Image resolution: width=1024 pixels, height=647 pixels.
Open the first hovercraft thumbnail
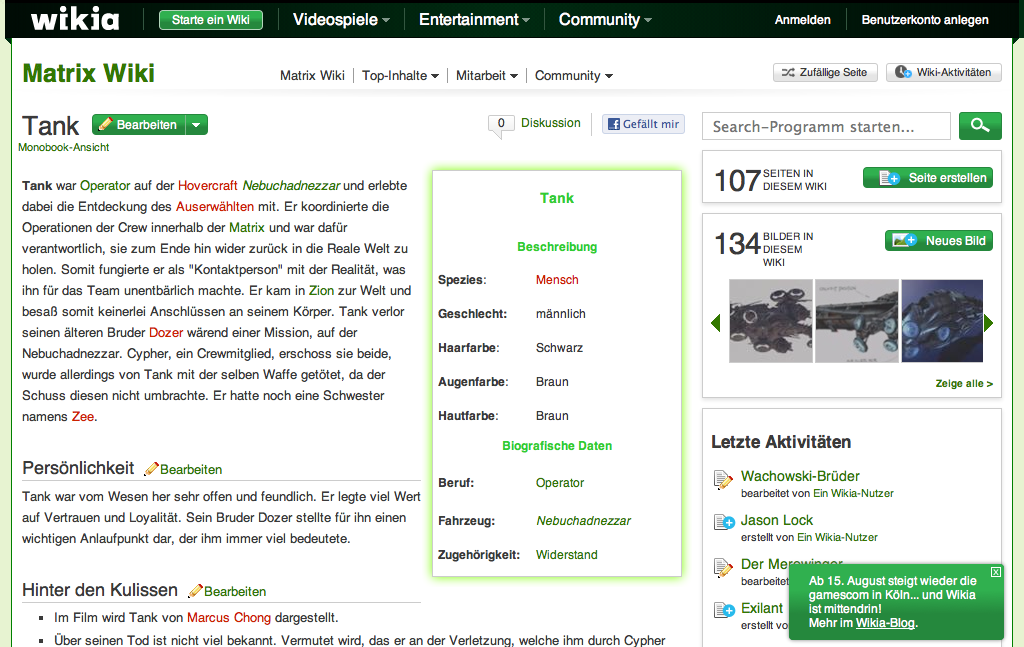[771, 321]
